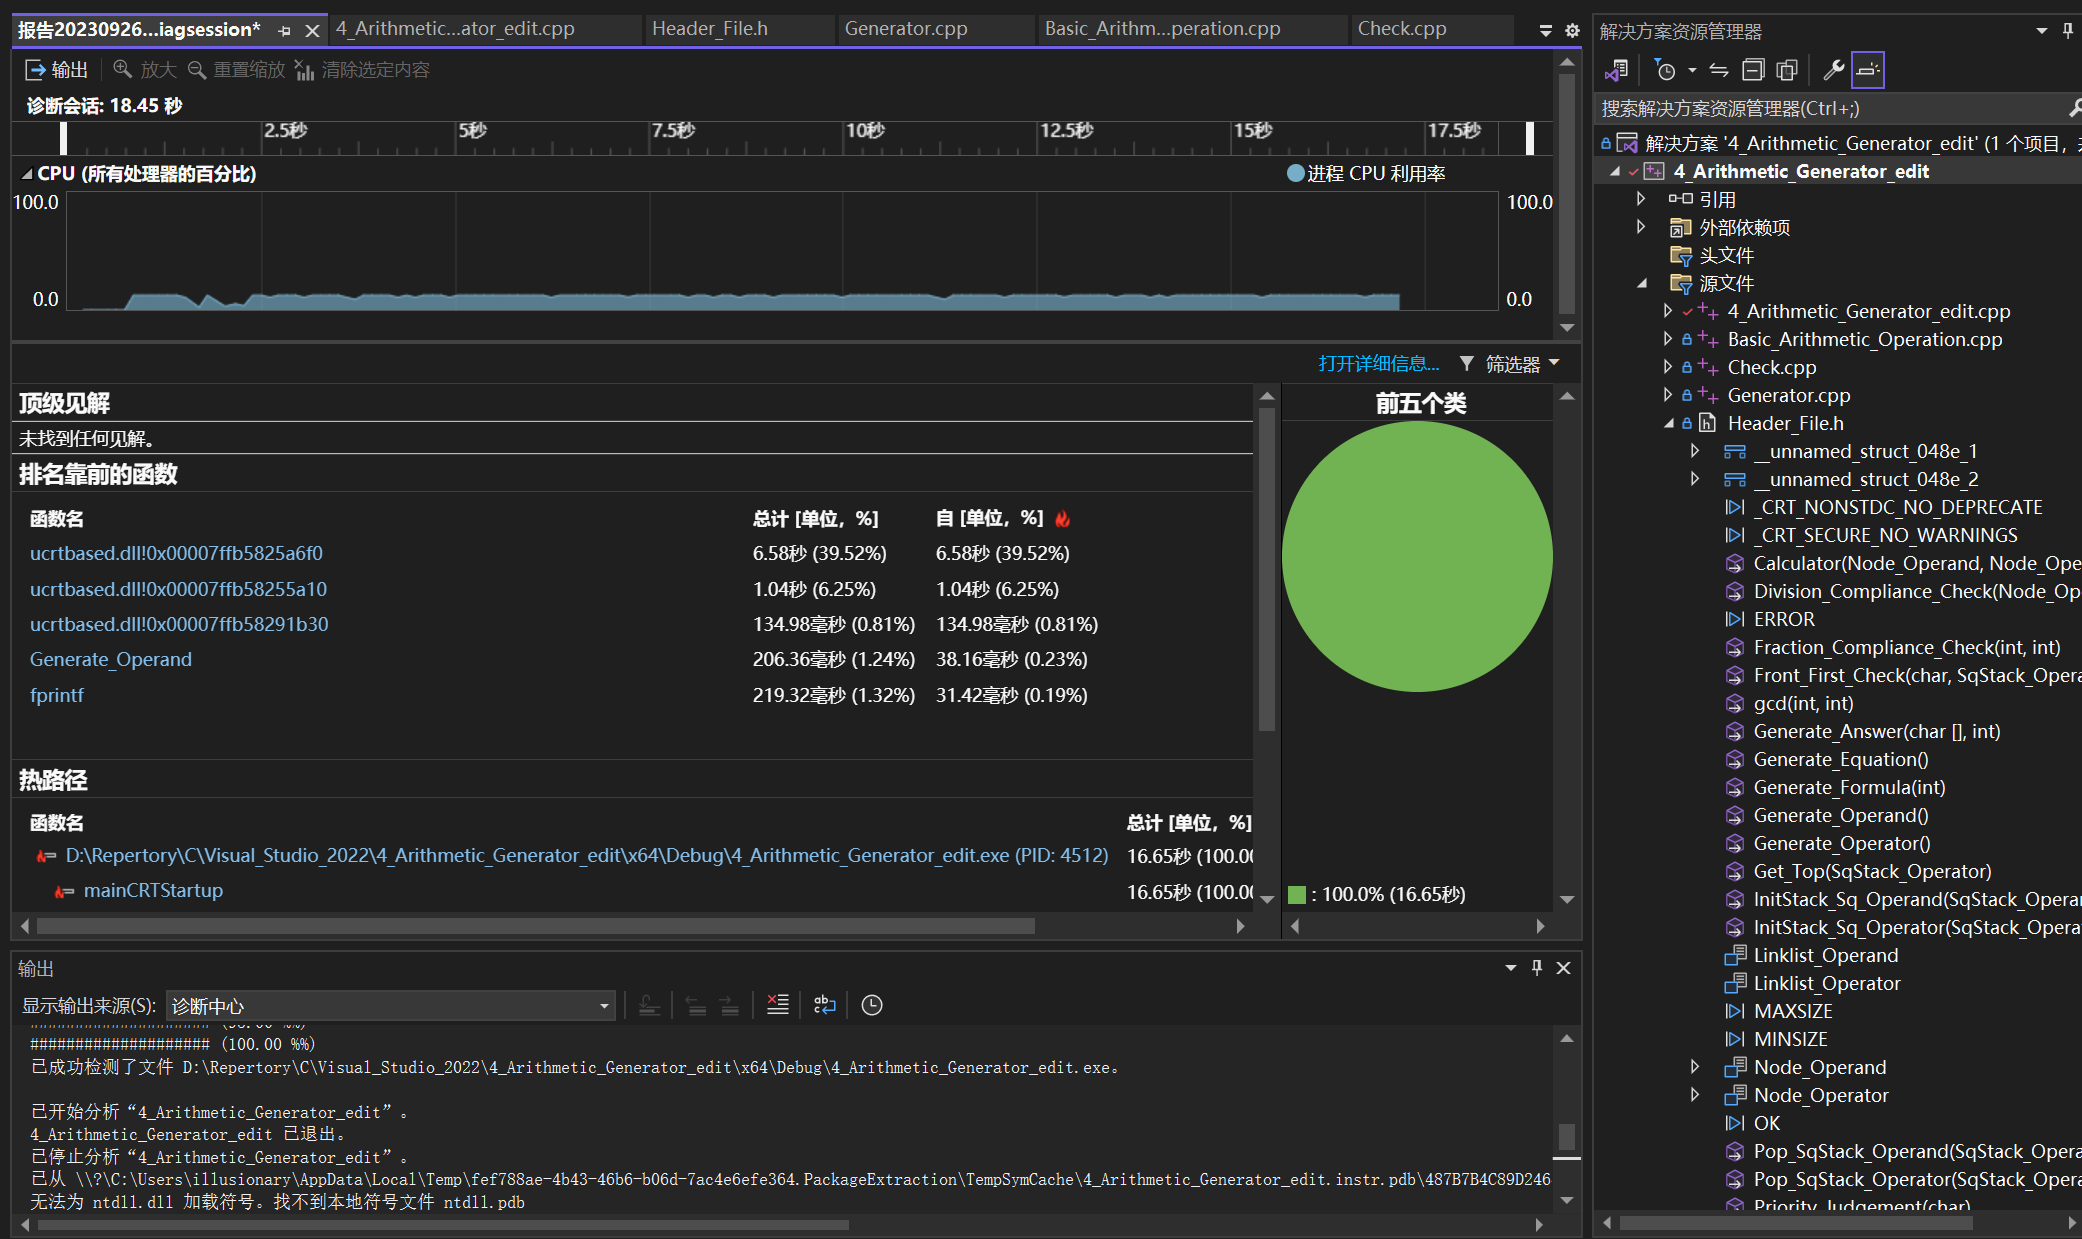This screenshot has height=1239, width=2082.
Task: Click the Reset Zoom (重置缩放) icon
Action: point(197,69)
